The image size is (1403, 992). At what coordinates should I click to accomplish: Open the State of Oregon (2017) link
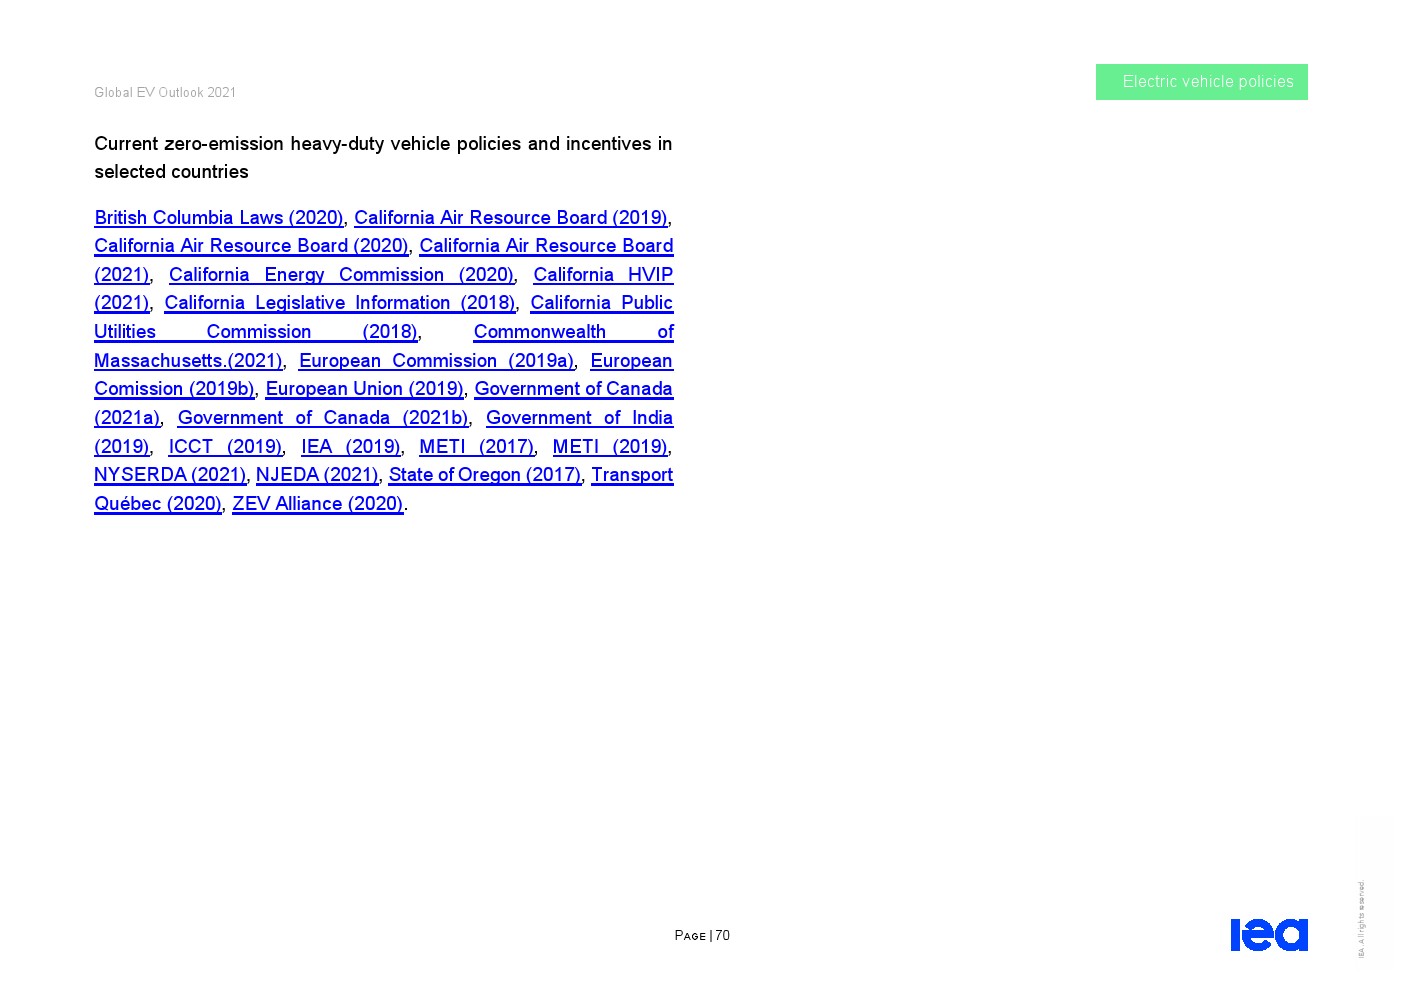(484, 475)
